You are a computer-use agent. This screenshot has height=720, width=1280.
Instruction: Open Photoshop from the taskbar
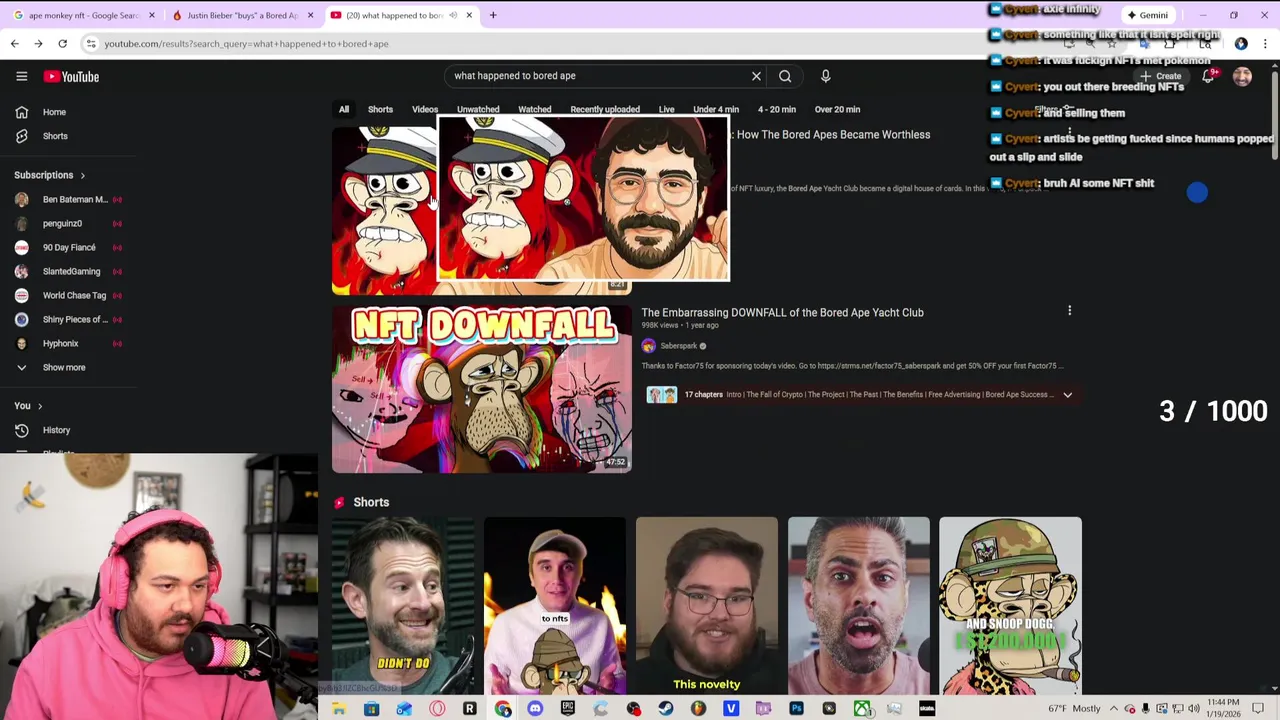click(796, 709)
